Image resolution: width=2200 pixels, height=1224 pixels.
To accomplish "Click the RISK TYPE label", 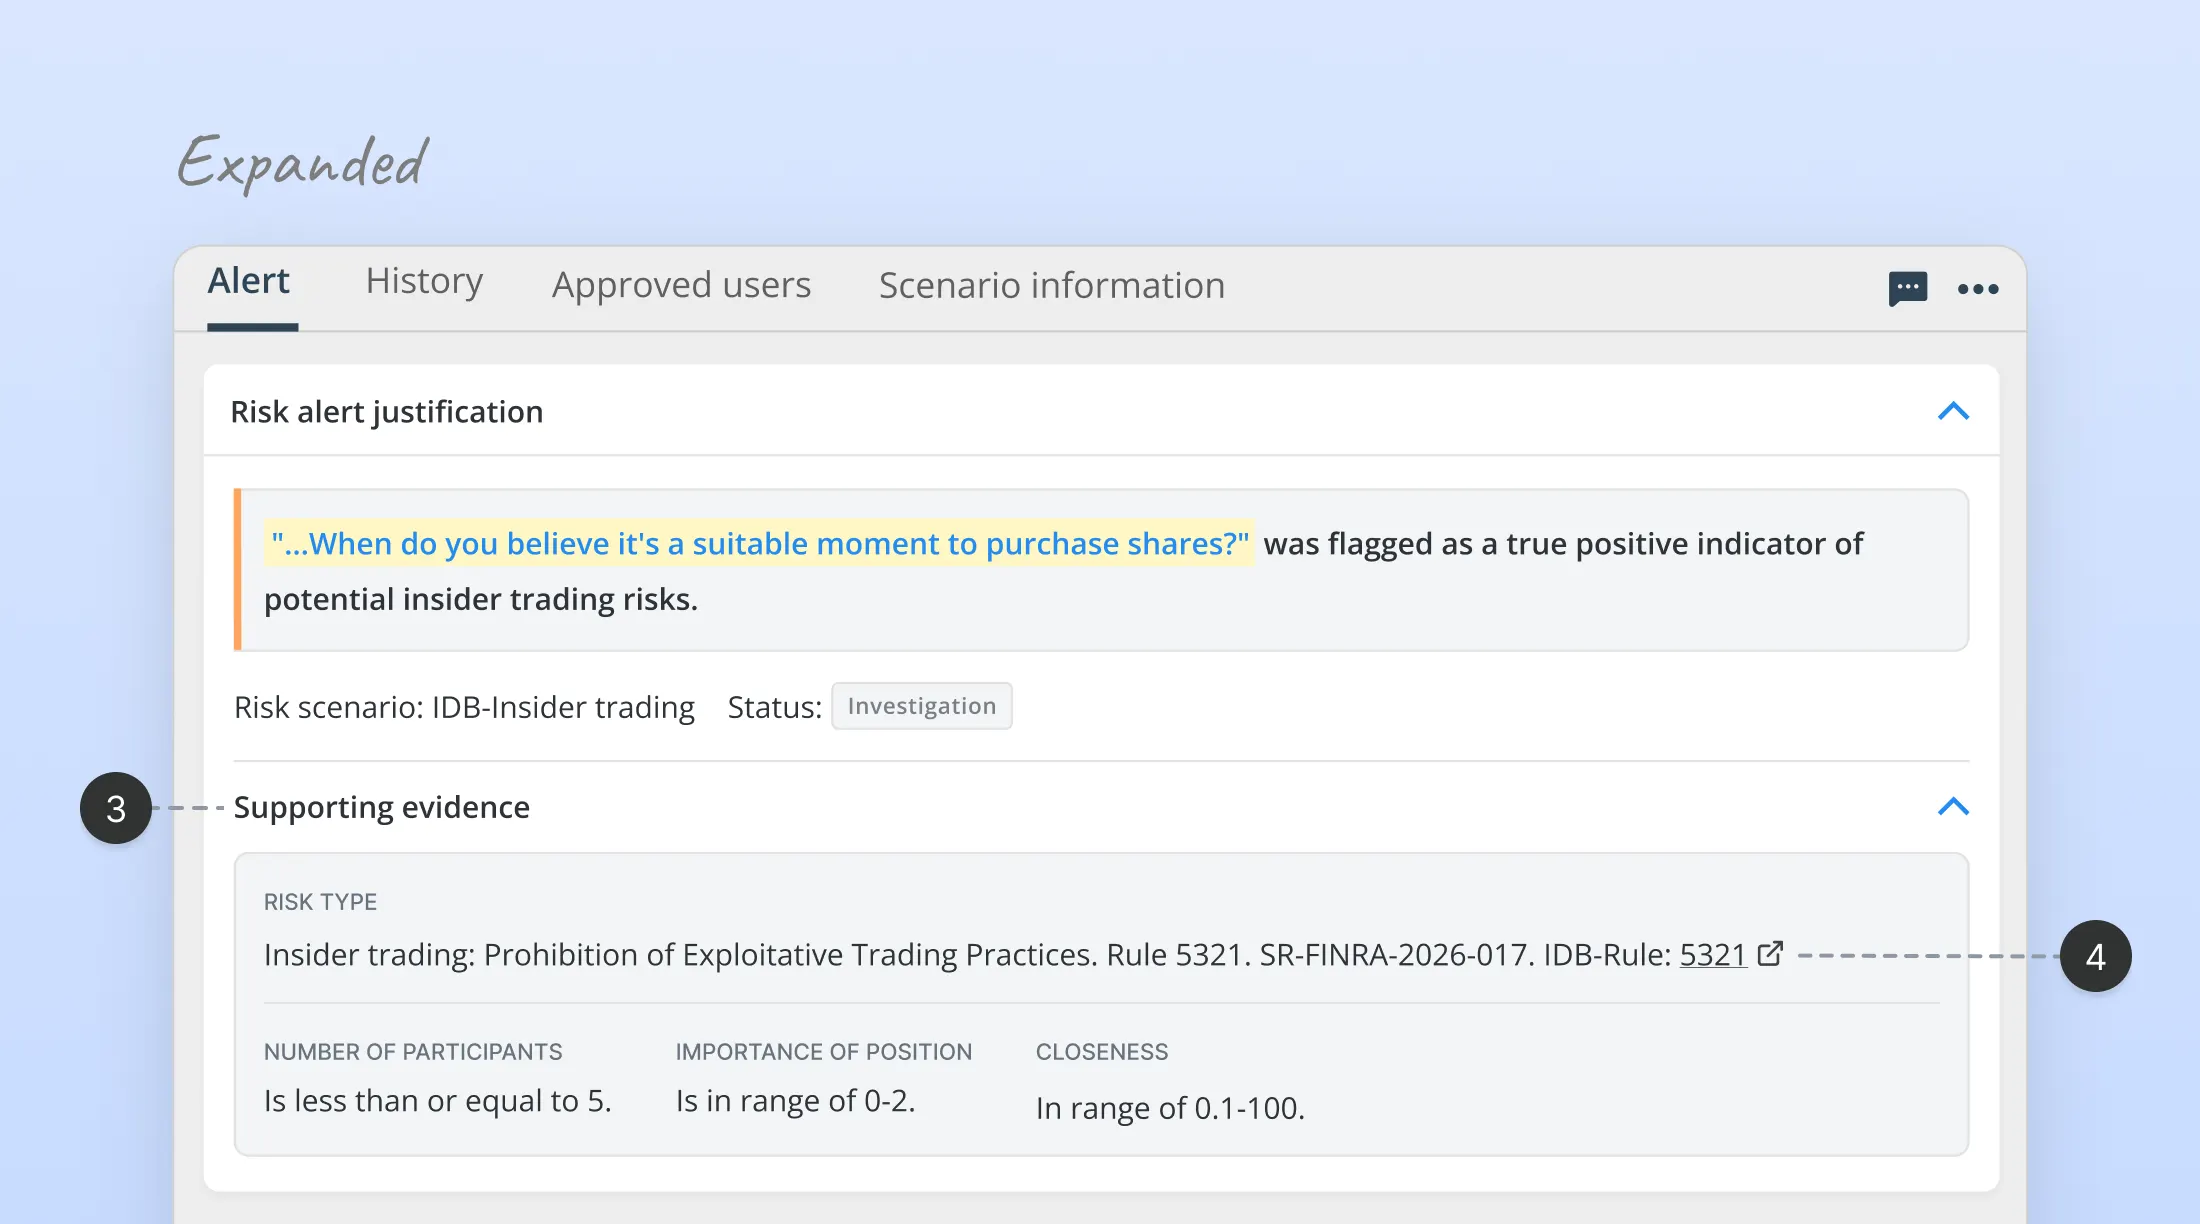I will click(321, 901).
